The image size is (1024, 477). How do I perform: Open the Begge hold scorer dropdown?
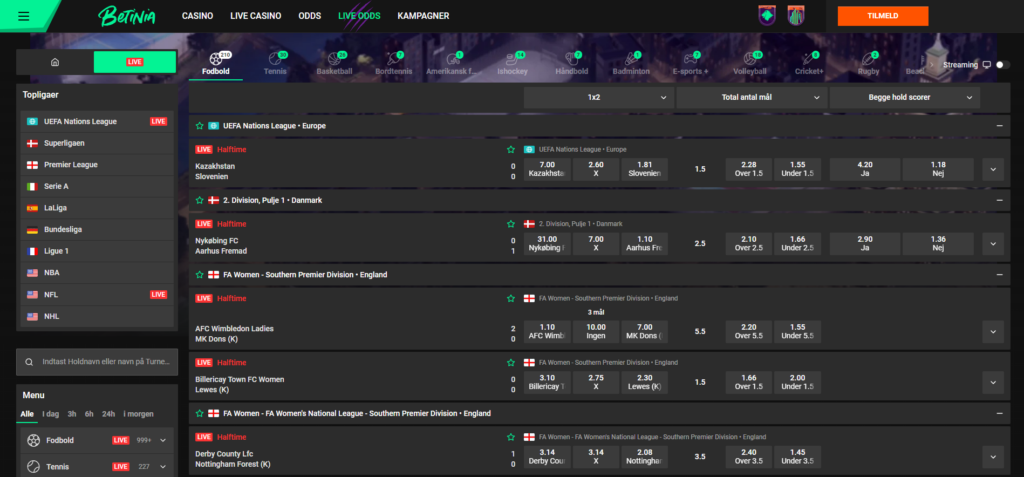pyautogui.click(x=904, y=97)
